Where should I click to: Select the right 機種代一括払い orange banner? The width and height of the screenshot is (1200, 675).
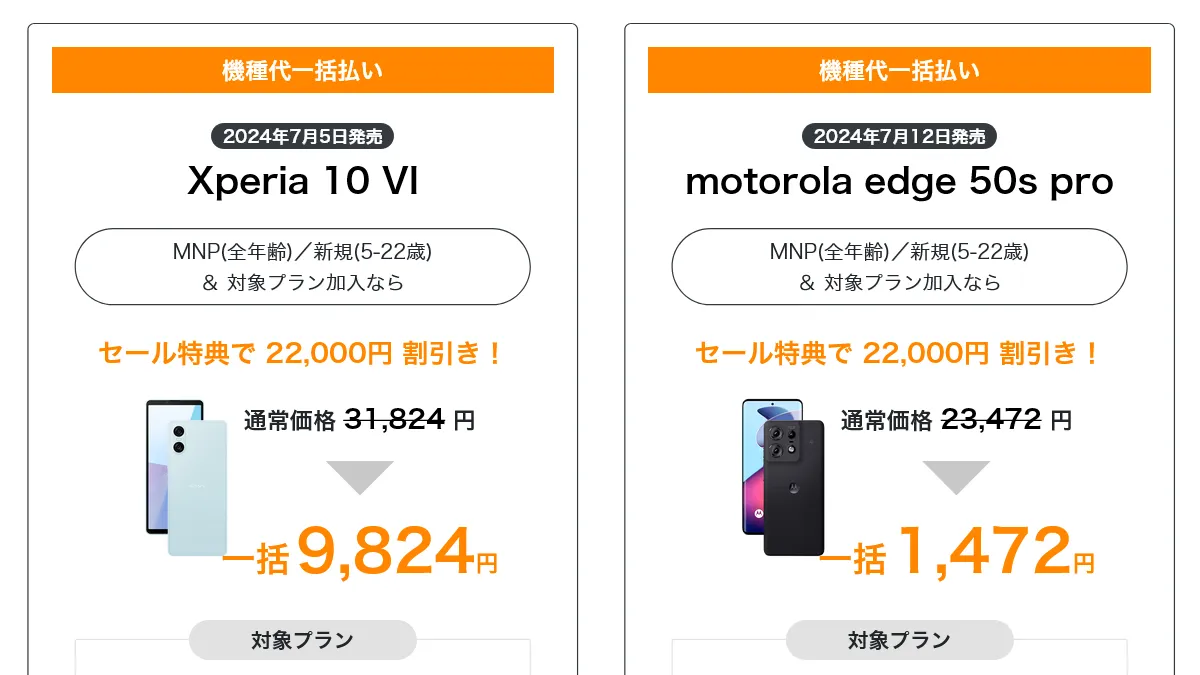[899, 70]
